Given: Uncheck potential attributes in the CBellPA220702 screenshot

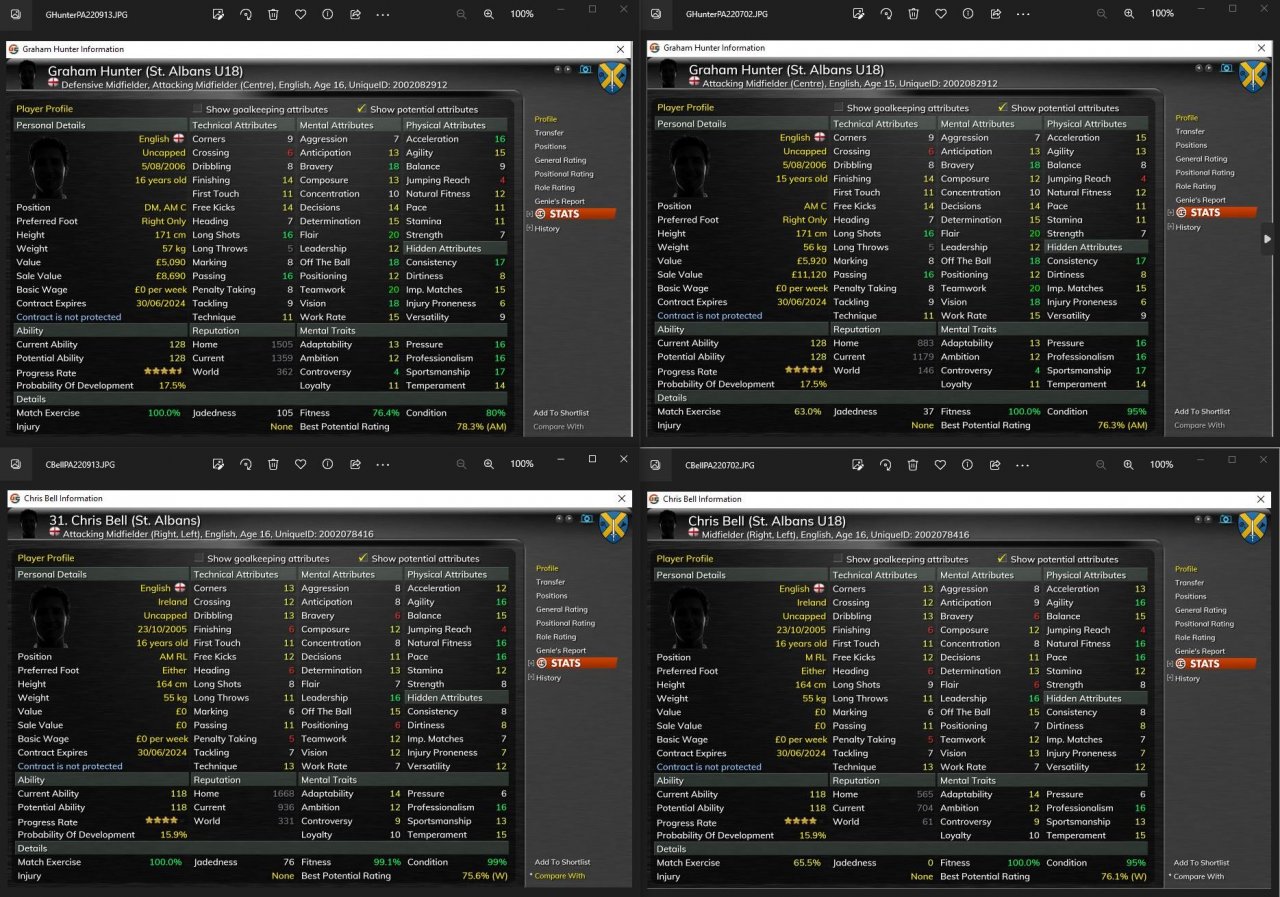Looking at the screenshot, I should [1002, 559].
